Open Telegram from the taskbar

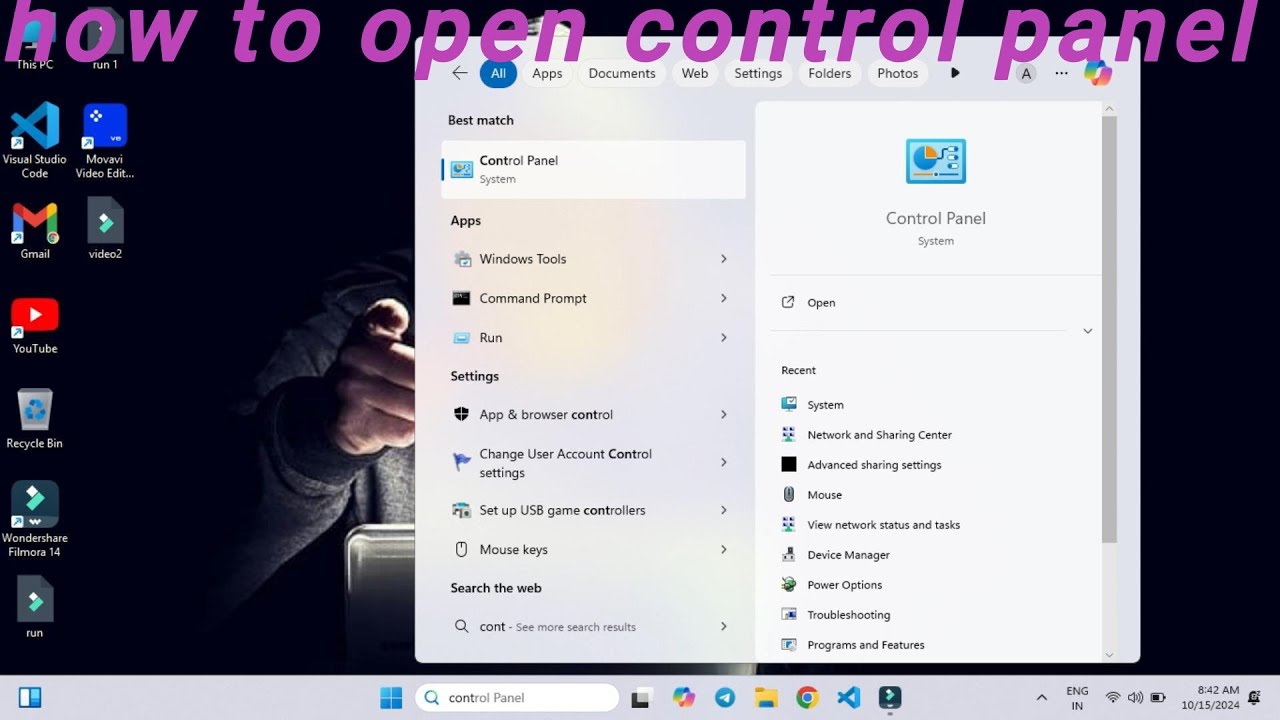725,698
